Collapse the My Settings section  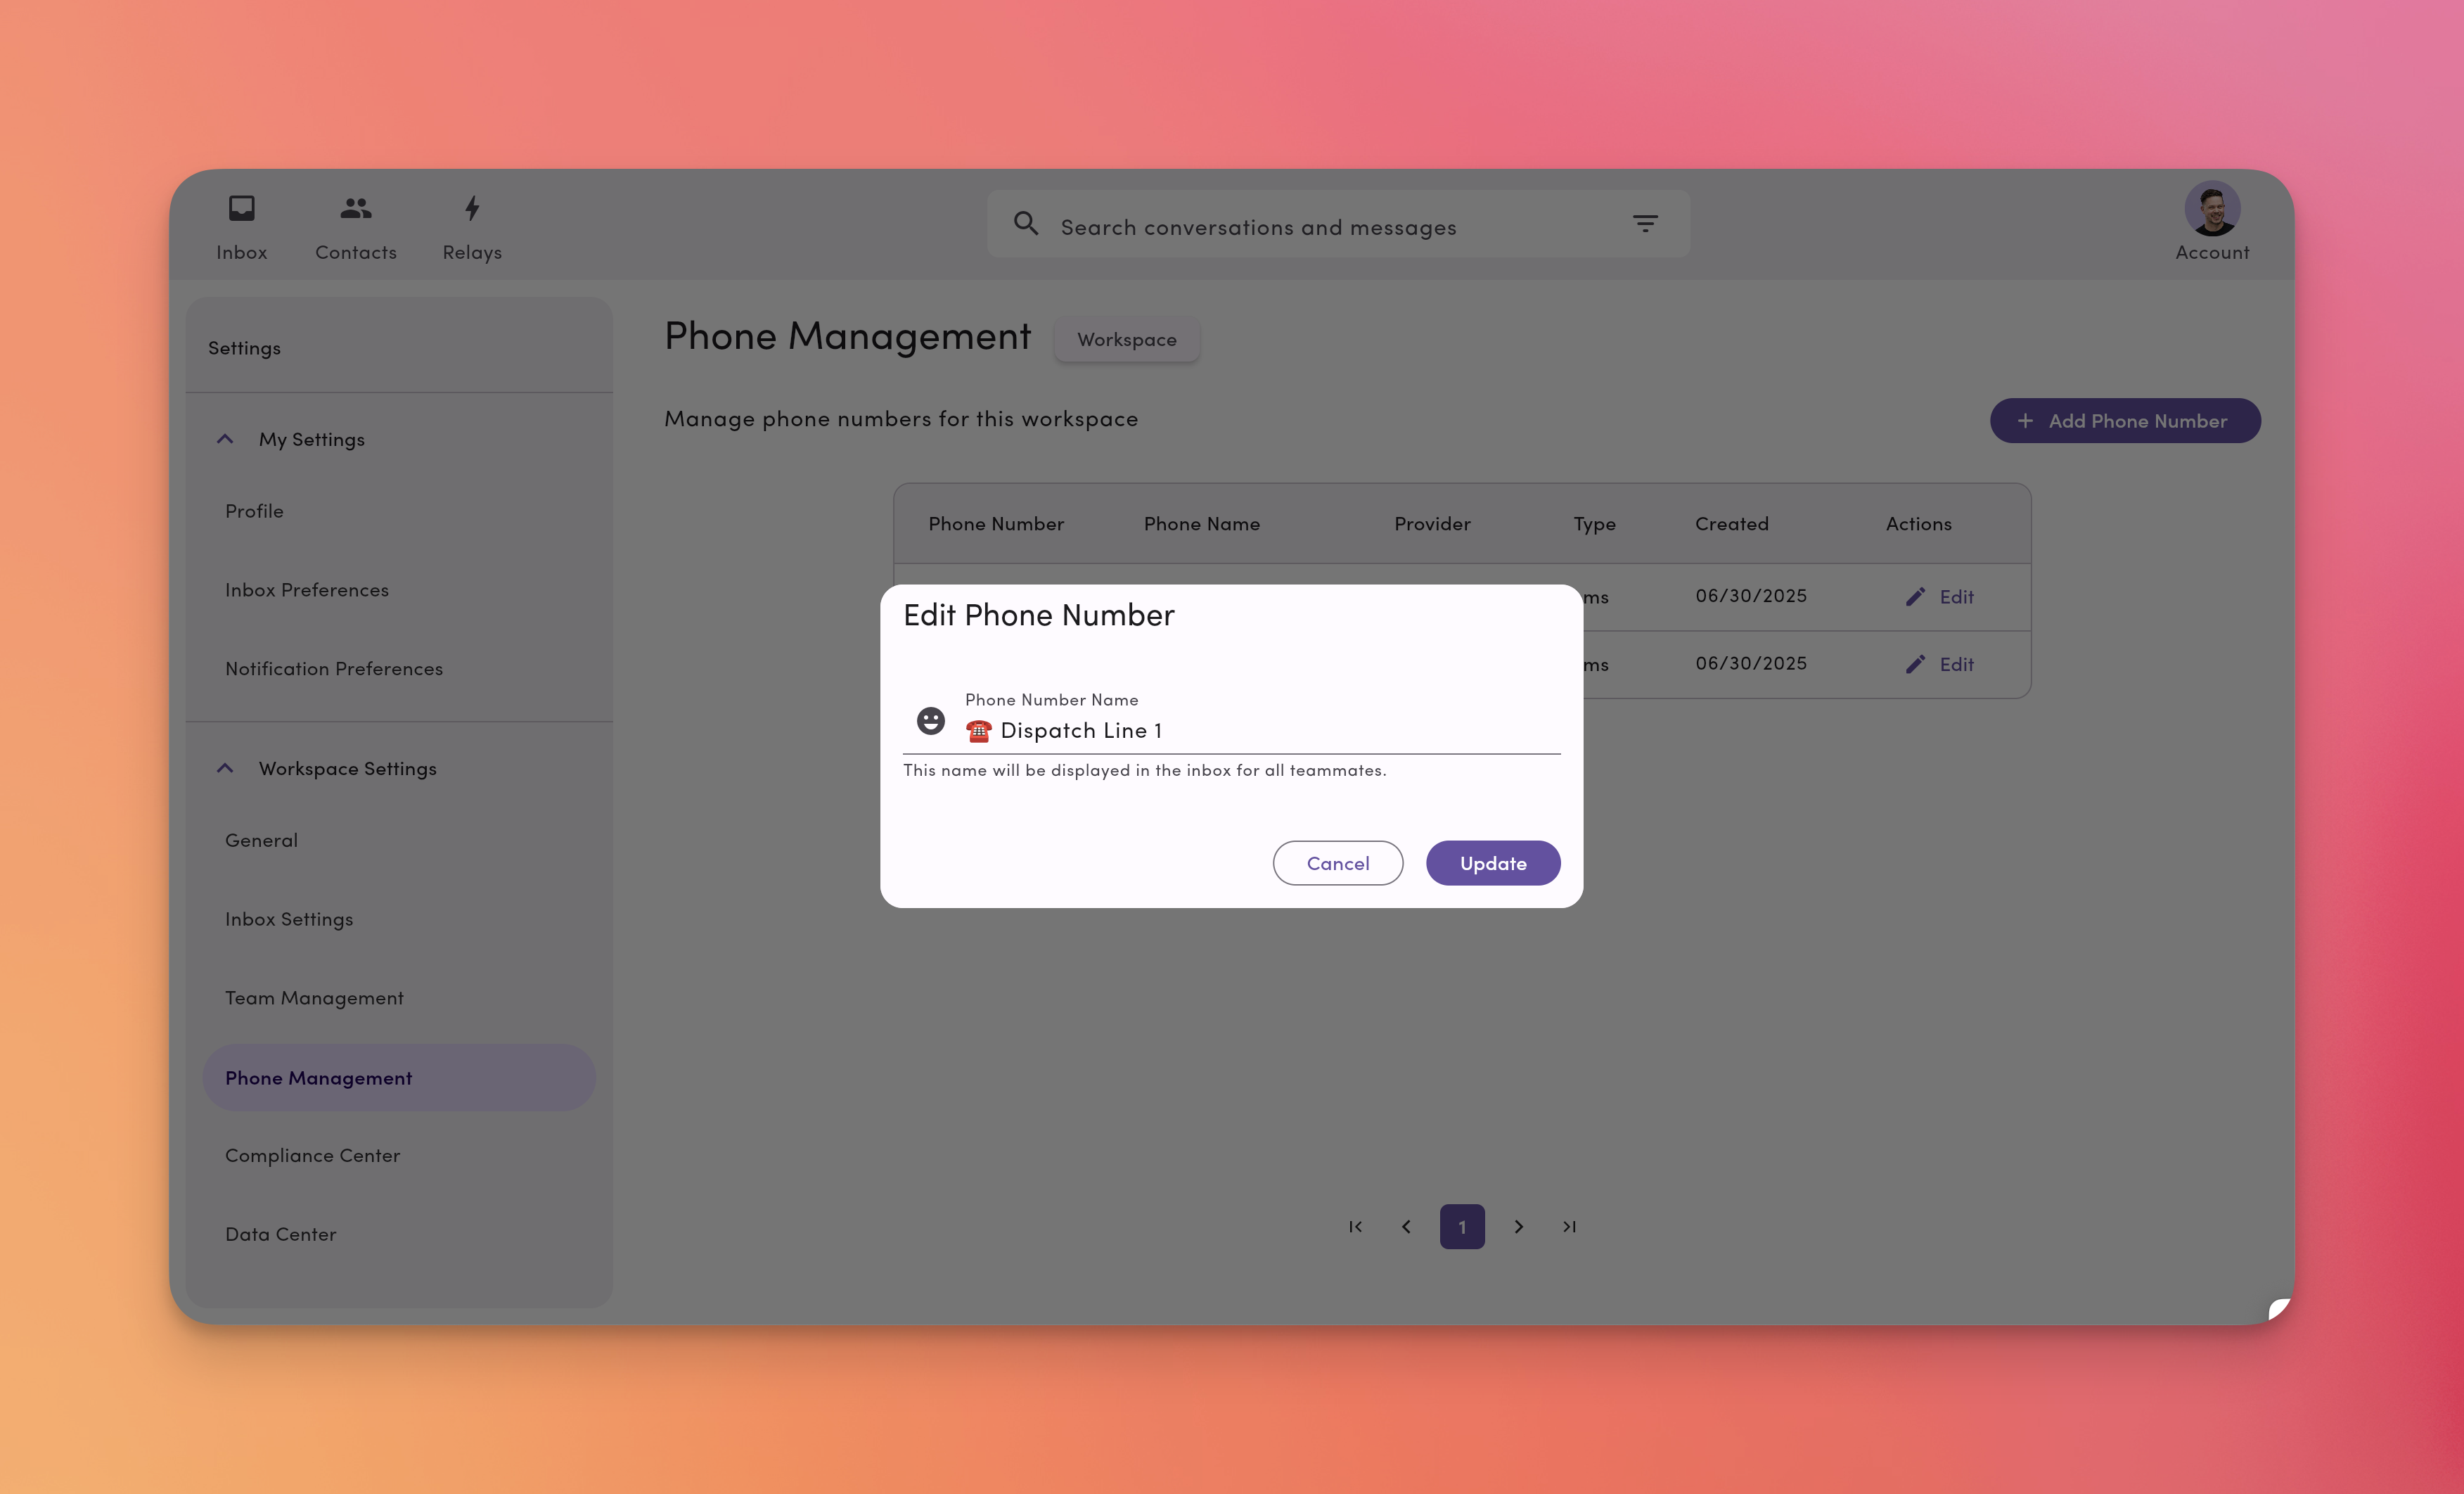tap(225, 440)
